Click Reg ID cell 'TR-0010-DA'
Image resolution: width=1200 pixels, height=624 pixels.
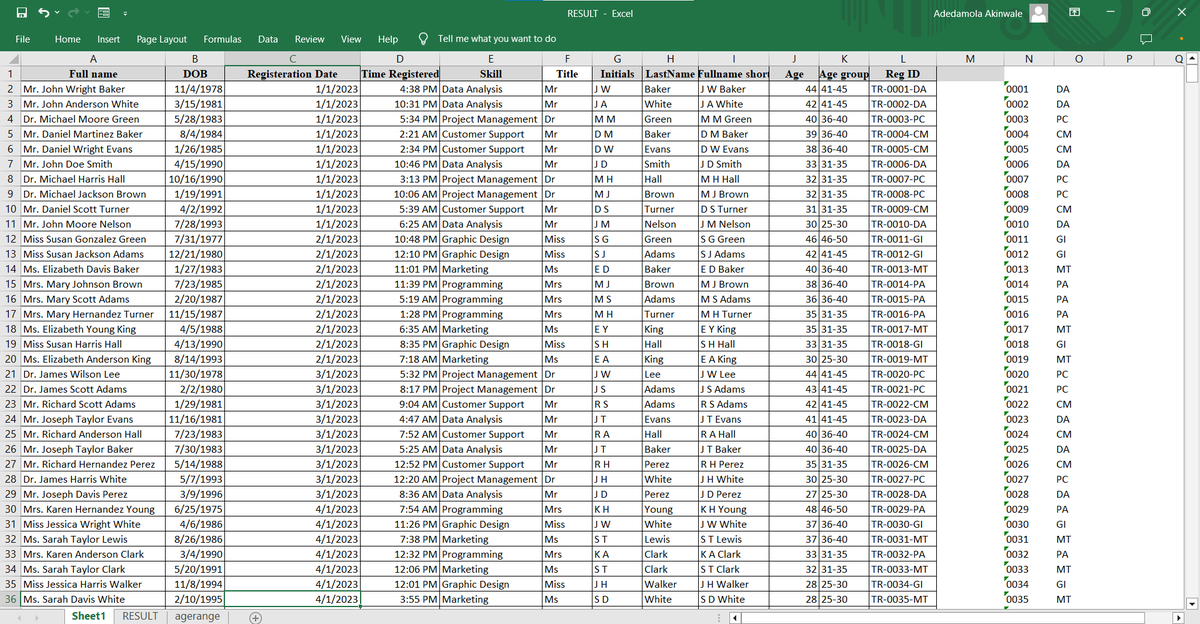(903, 224)
